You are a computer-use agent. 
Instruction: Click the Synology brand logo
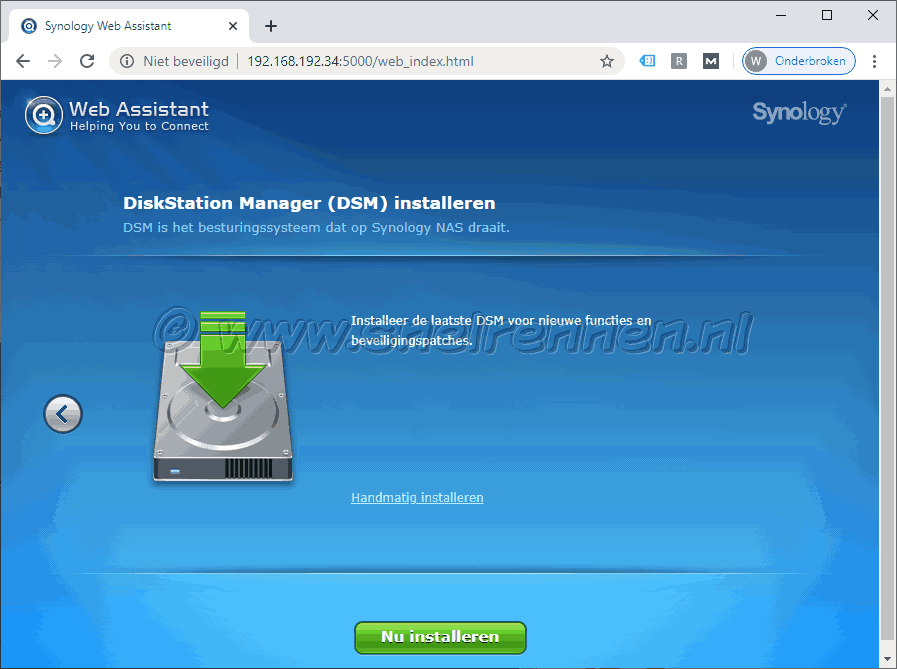click(799, 112)
